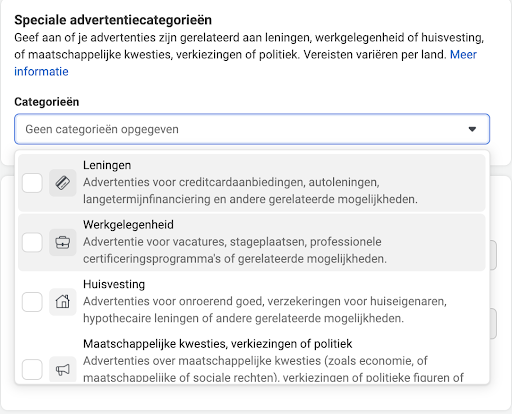Click the 'Categorieën' field label
Image resolution: width=512 pixels, height=414 pixels.
47,102
